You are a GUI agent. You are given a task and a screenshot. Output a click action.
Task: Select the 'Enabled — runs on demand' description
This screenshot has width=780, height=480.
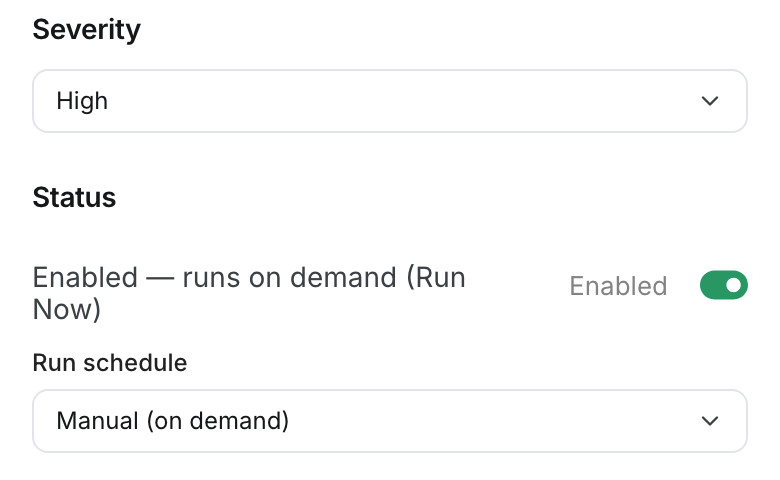(x=249, y=293)
